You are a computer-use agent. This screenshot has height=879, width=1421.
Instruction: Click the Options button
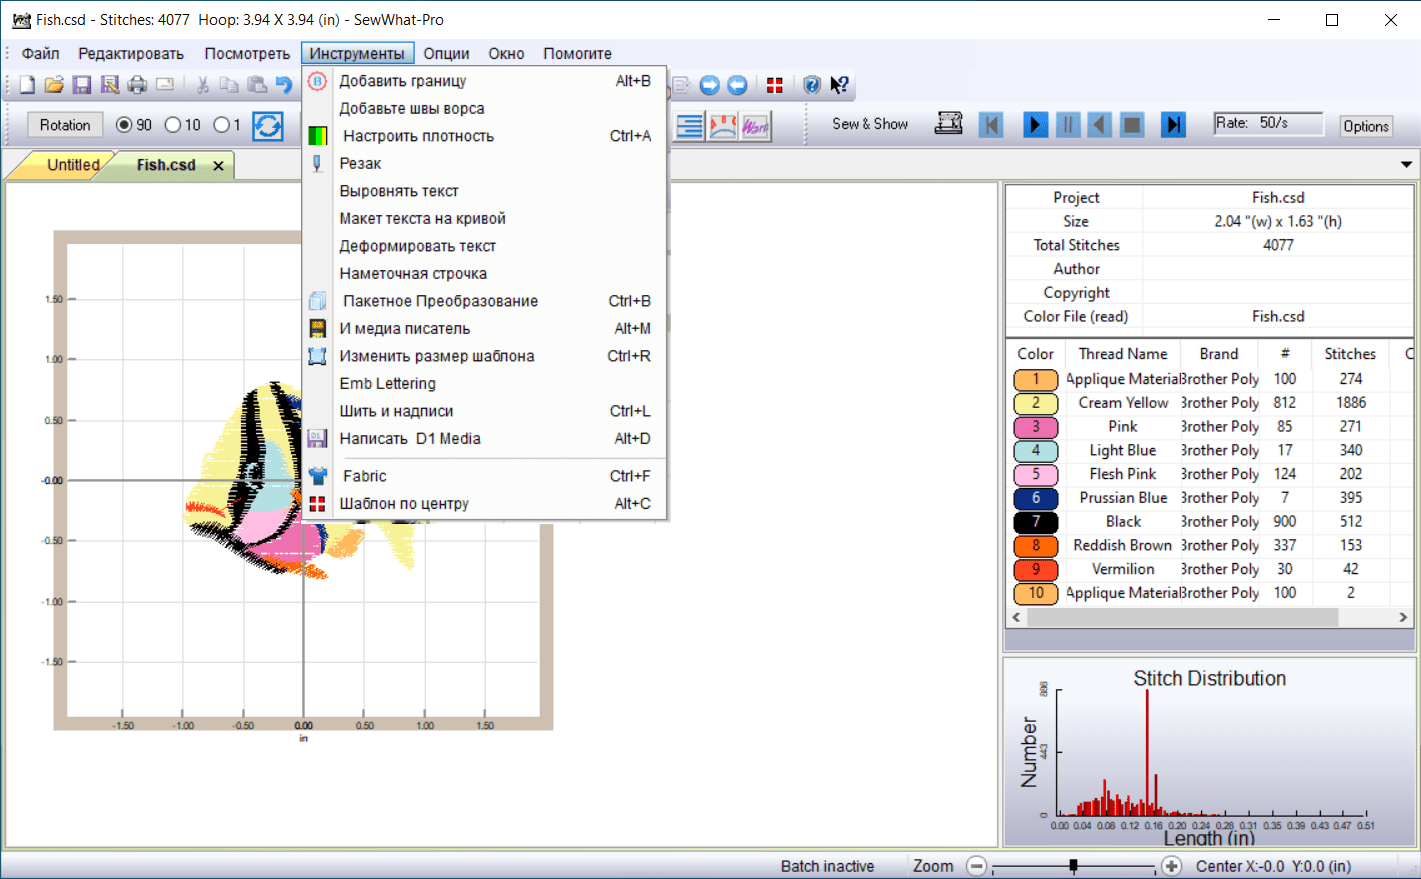(1365, 126)
